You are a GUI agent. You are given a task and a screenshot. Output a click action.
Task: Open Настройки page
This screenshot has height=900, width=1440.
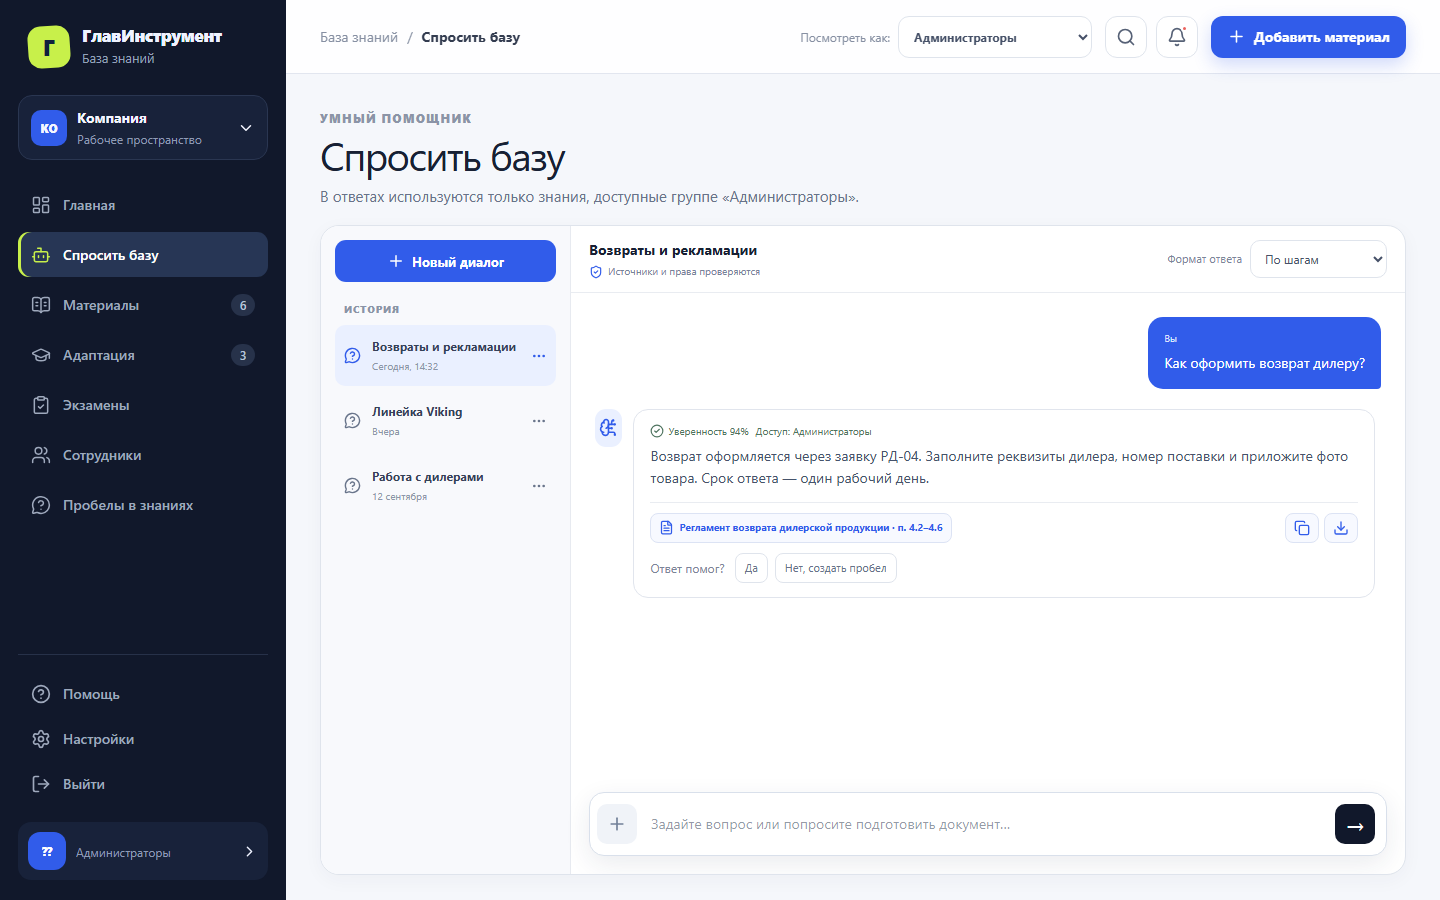click(143, 739)
